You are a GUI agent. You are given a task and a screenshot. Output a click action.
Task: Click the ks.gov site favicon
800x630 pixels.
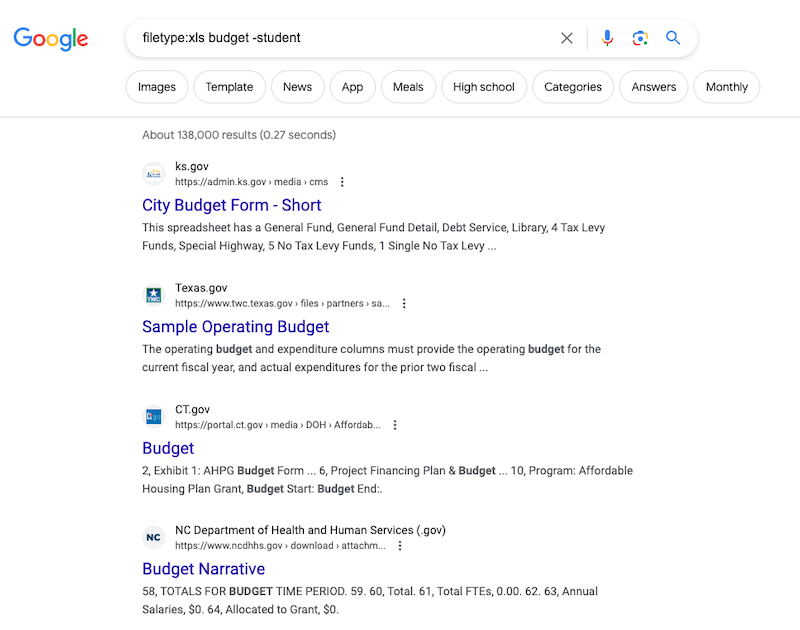pos(154,173)
